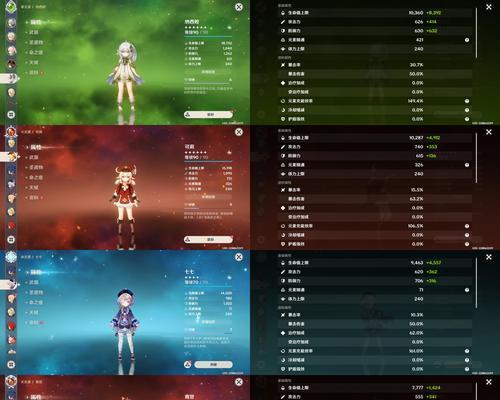Viewport: 500px width, 400px height.
Task: Click the Dendro element icon atop green sidebar
Action: pos(11,6)
